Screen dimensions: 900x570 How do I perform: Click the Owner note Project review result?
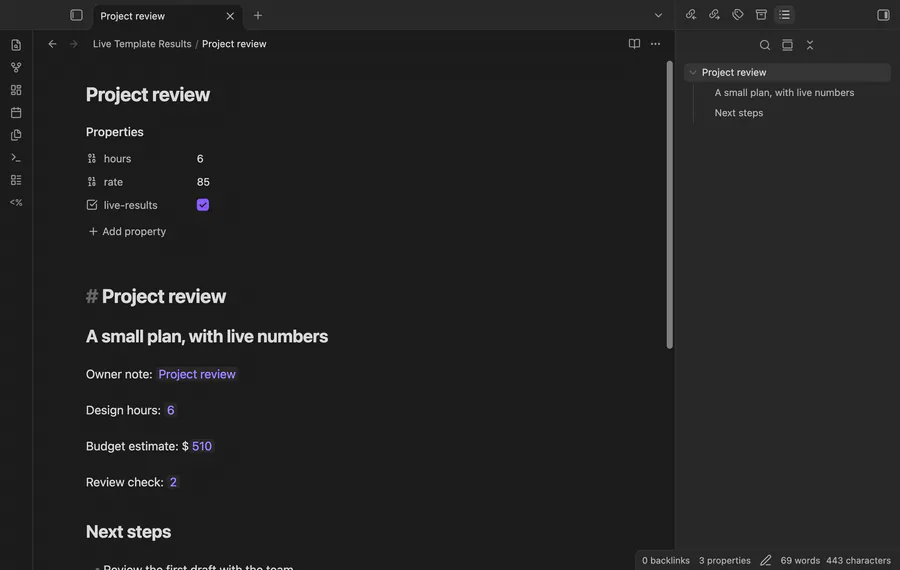click(x=197, y=374)
